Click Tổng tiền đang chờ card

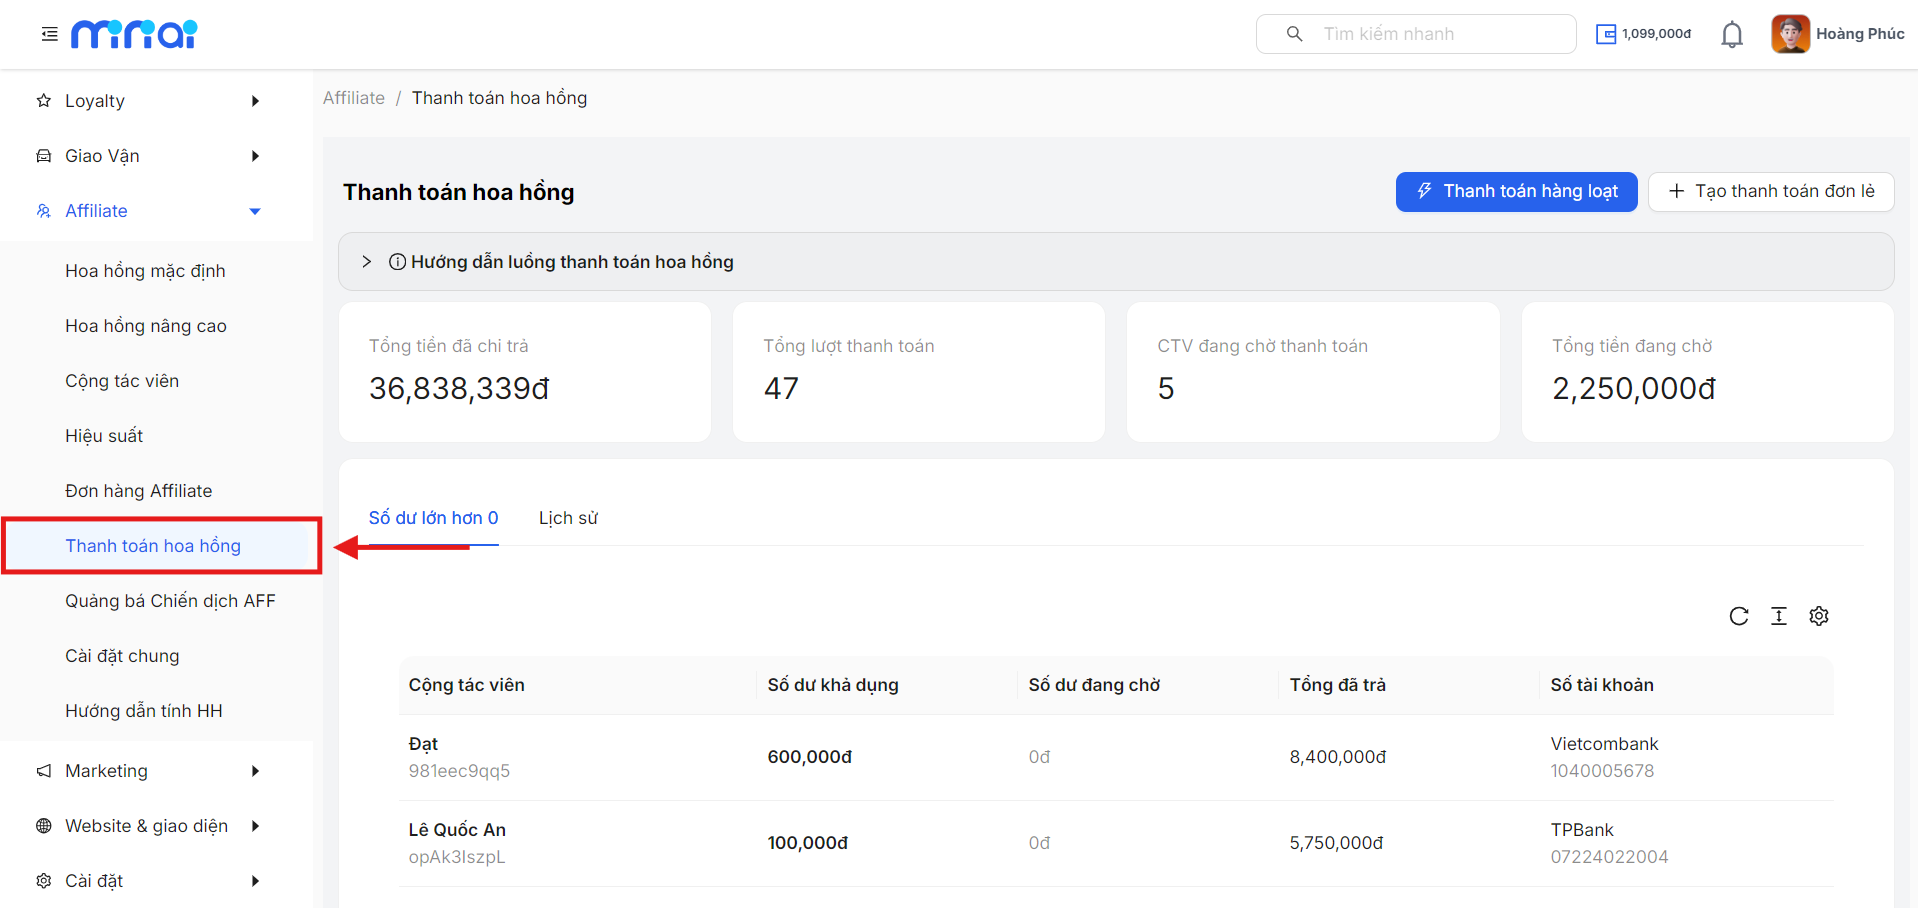(x=1707, y=372)
